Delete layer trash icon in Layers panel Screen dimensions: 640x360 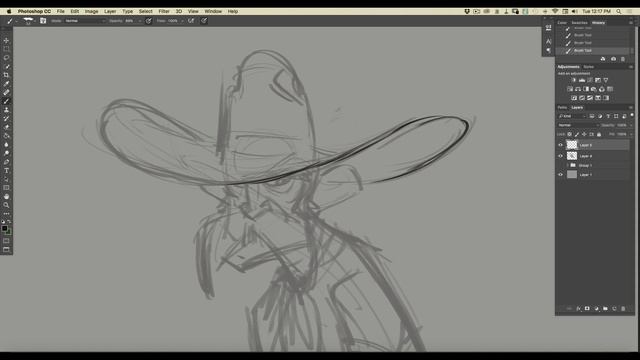click(x=623, y=309)
